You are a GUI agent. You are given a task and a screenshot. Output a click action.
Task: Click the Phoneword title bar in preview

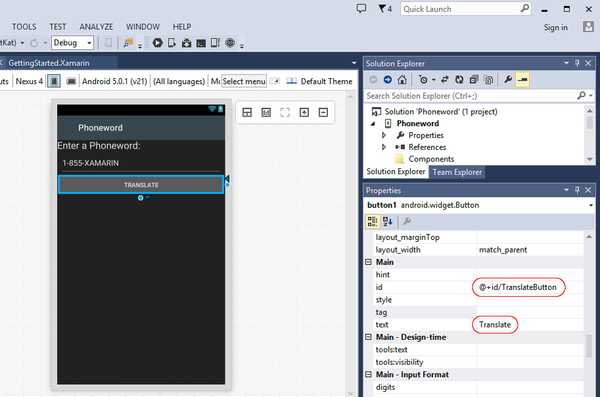coord(141,127)
